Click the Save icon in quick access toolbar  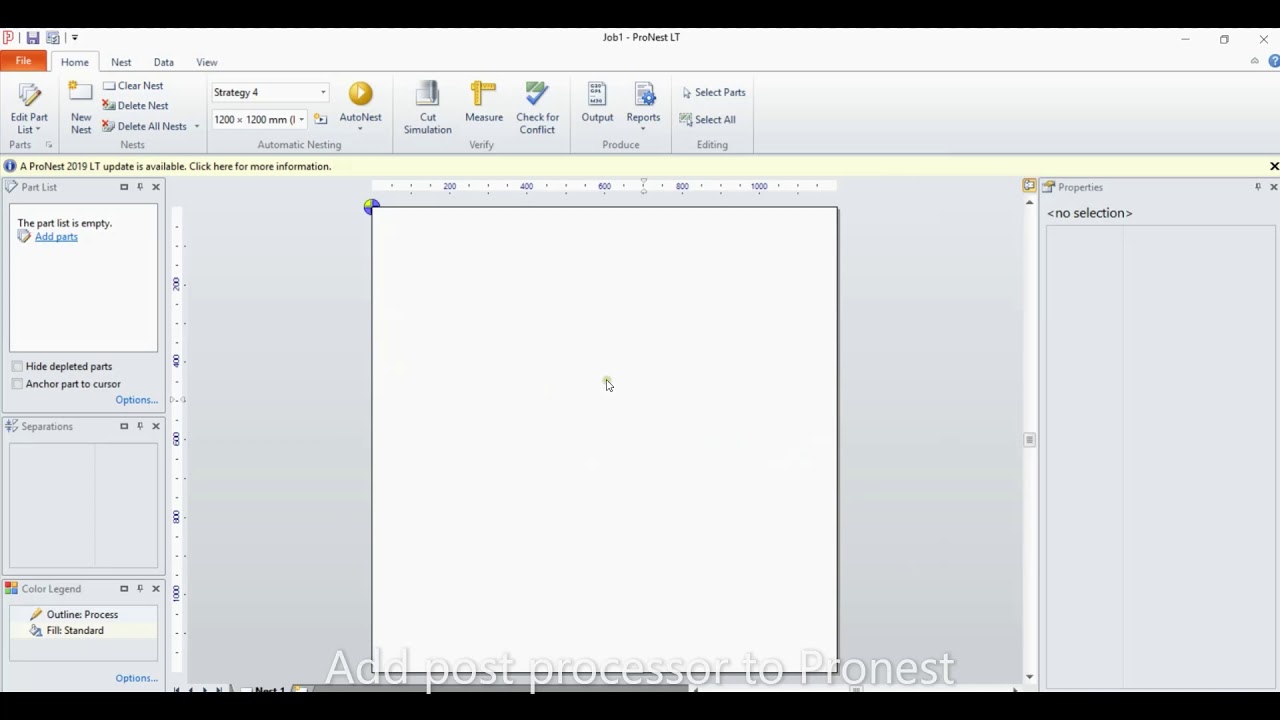(x=33, y=38)
